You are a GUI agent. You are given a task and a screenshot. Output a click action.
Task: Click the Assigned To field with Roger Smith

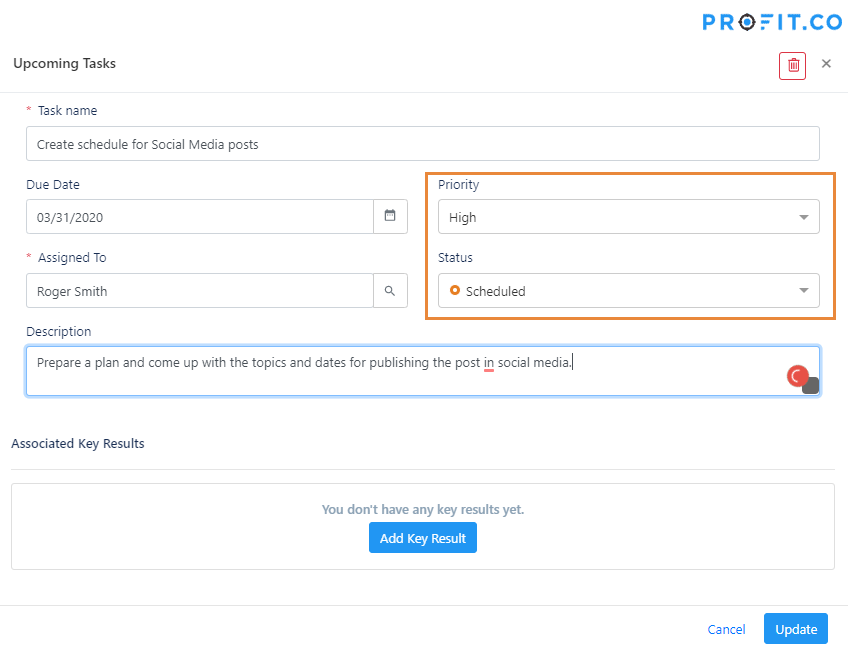click(200, 291)
